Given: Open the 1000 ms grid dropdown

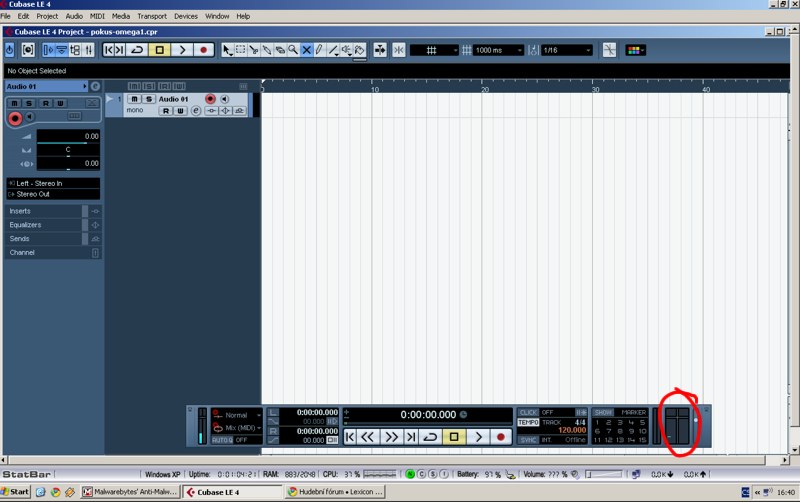Looking at the screenshot, I should point(495,50).
